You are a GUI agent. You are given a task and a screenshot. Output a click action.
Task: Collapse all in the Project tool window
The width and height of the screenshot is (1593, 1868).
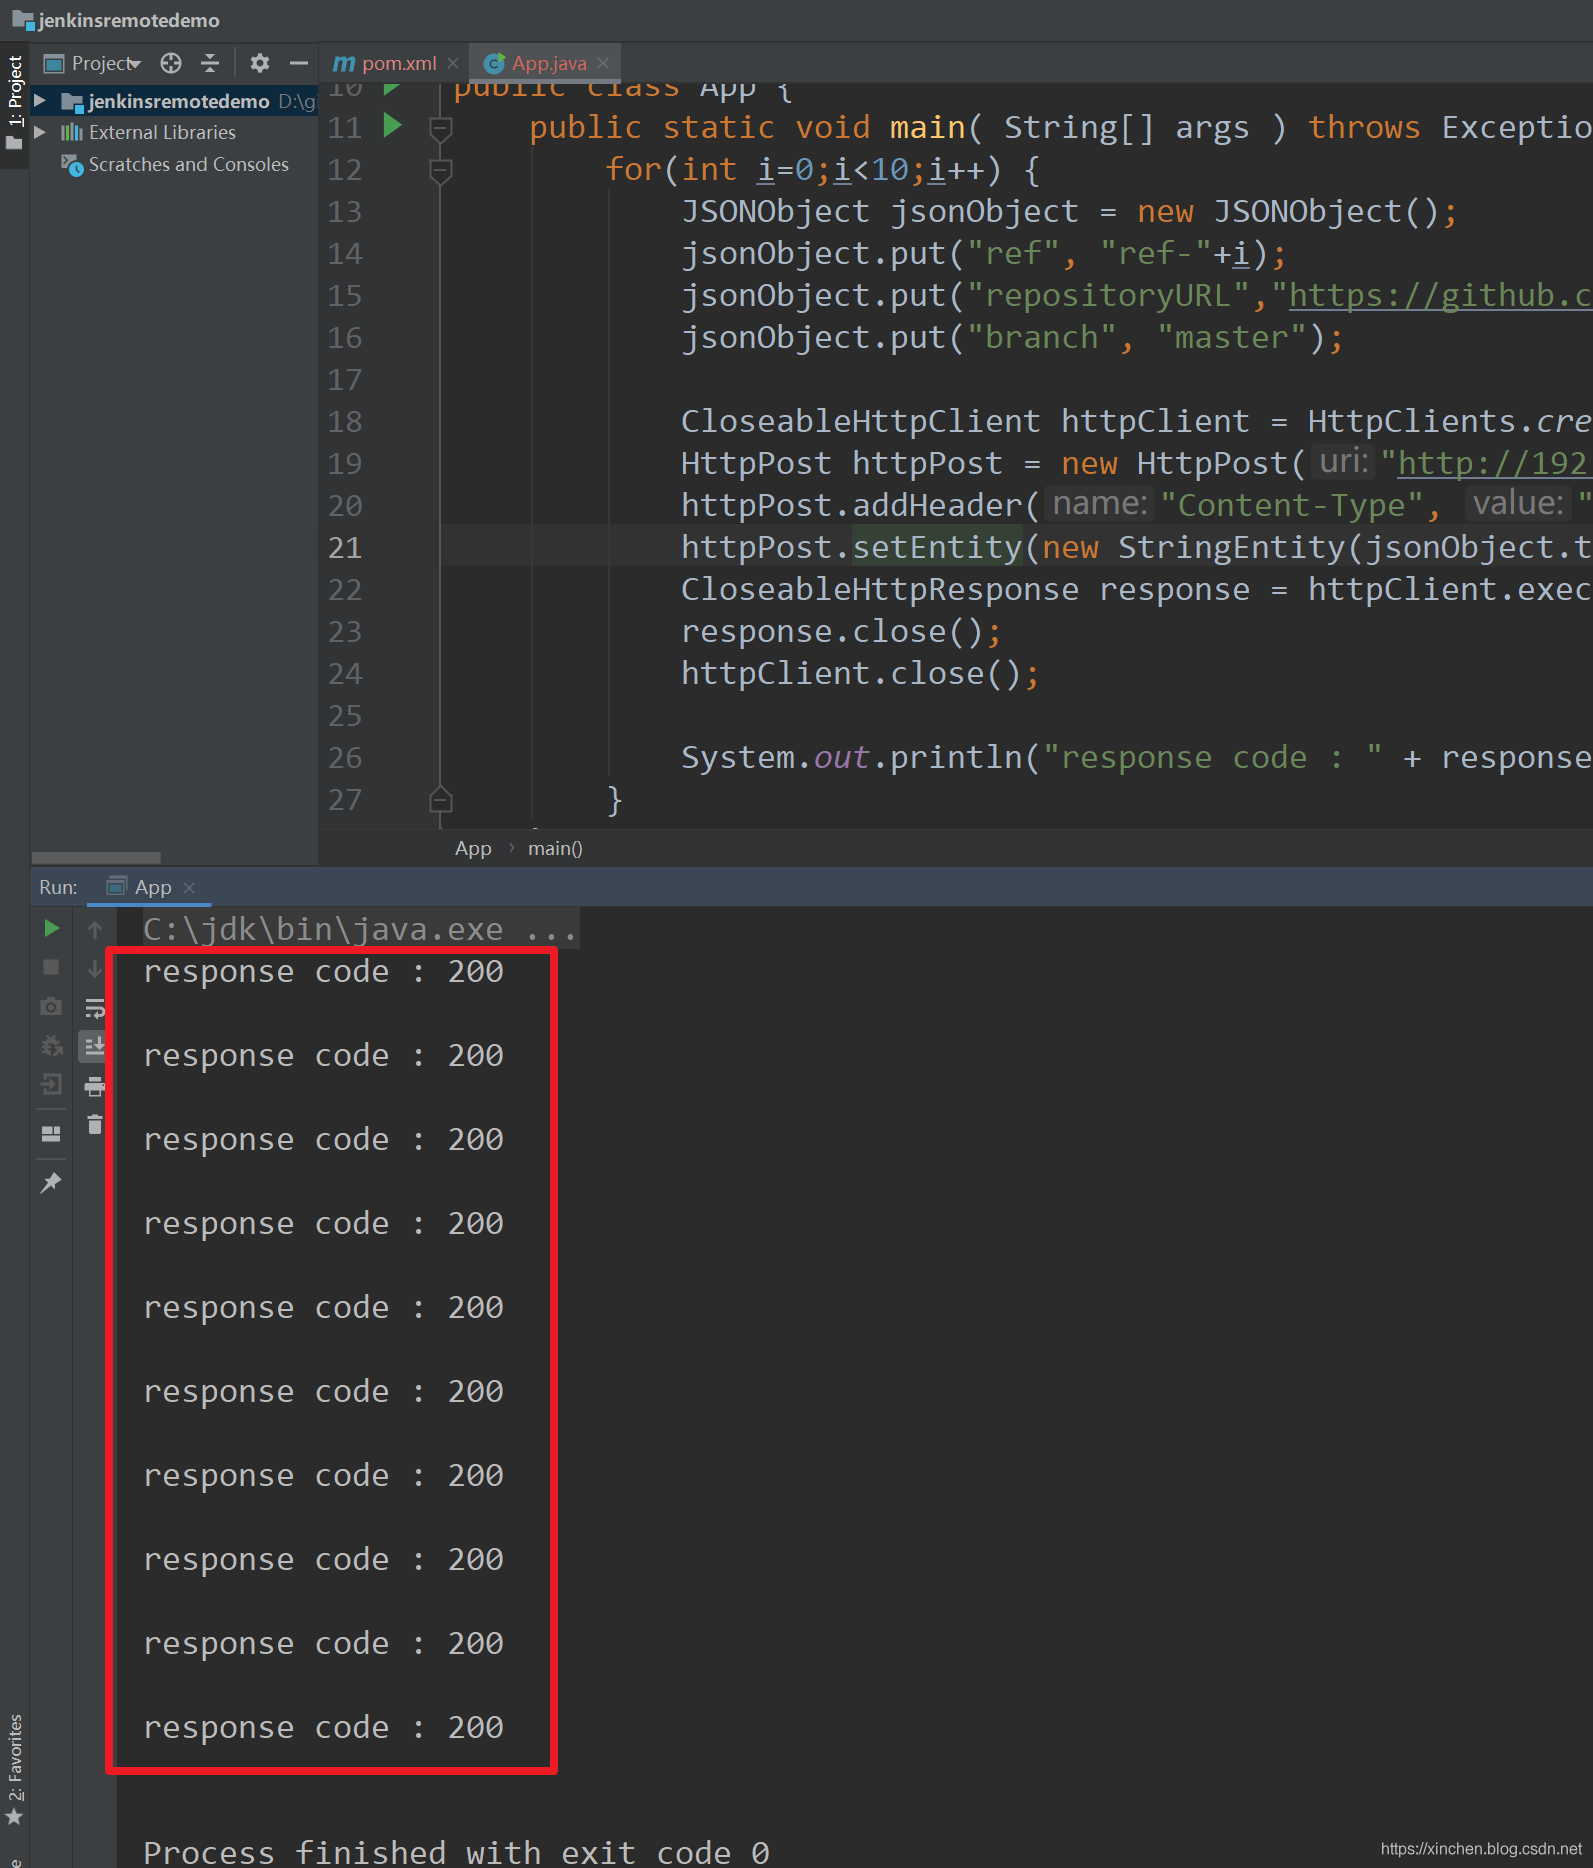click(x=210, y=63)
